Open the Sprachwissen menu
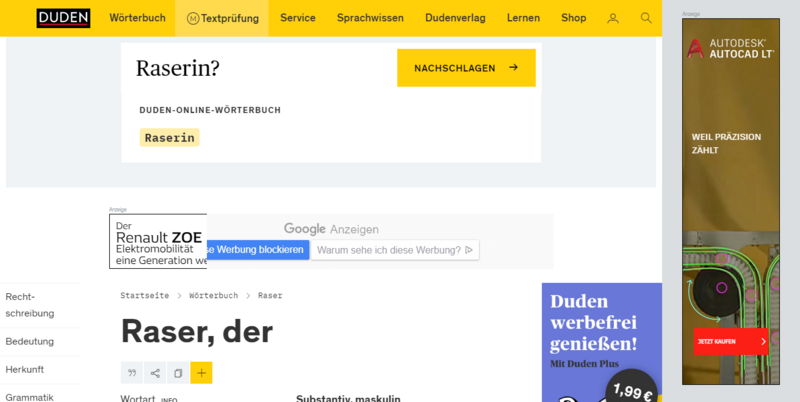The width and height of the screenshot is (800, 402). tap(370, 18)
